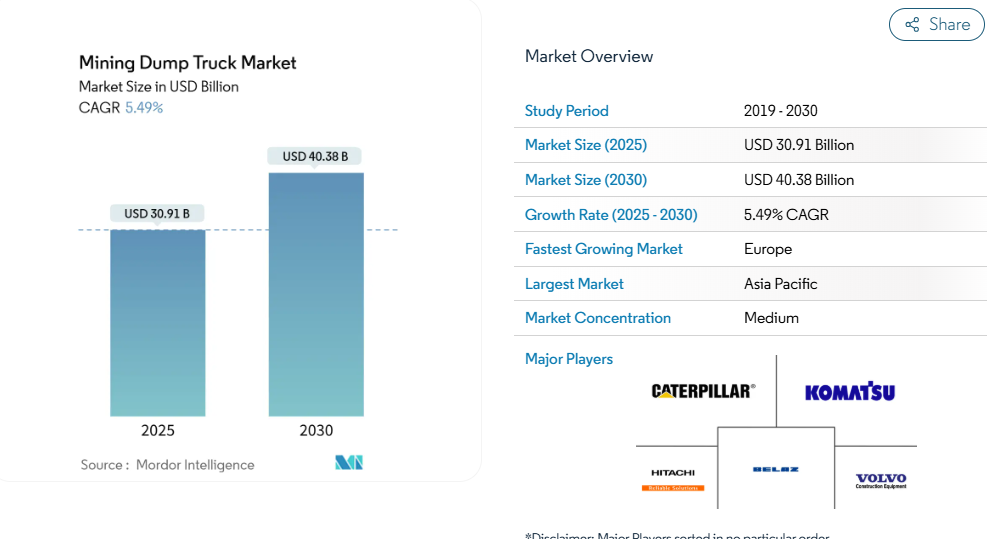Select the Study Period row label
The width and height of the screenshot is (987, 539).
point(566,111)
